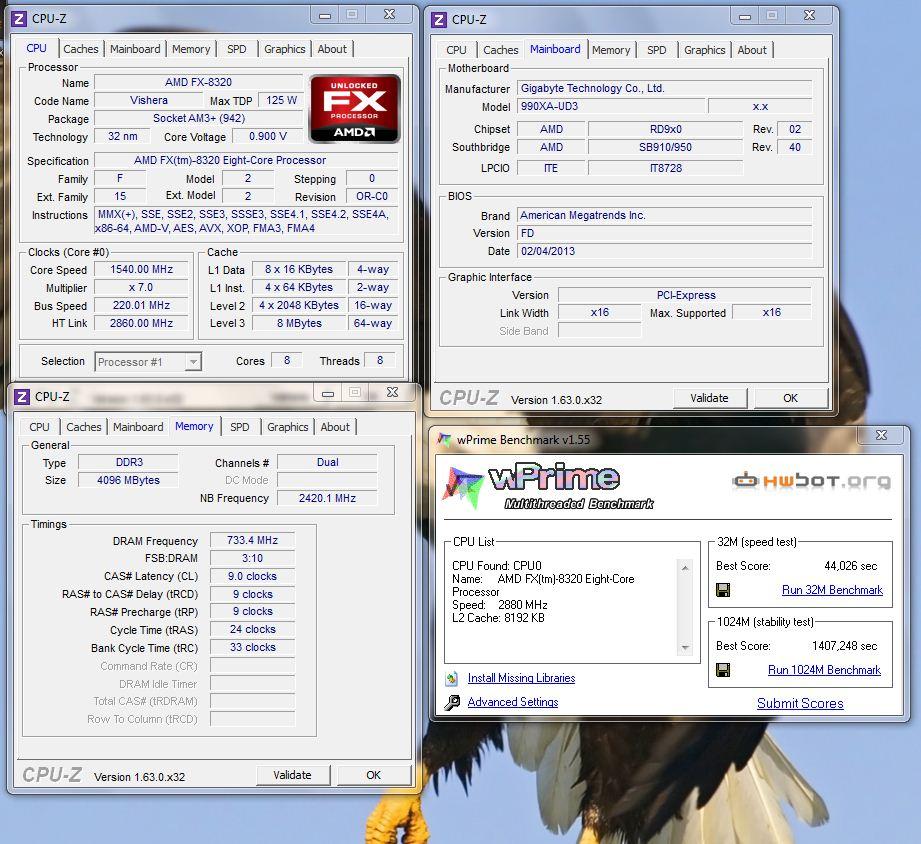921x844 pixels.
Task: Click the BIOS date 02/04/2013 field
Action: pyautogui.click(x=664, y=251)
